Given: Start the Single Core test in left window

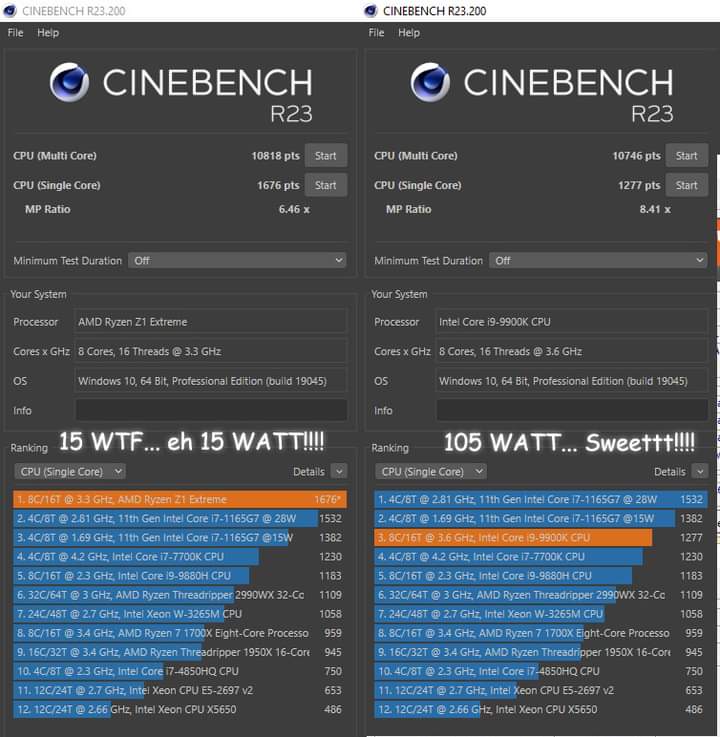Looking at the screenshot, I should click(326, 185).
